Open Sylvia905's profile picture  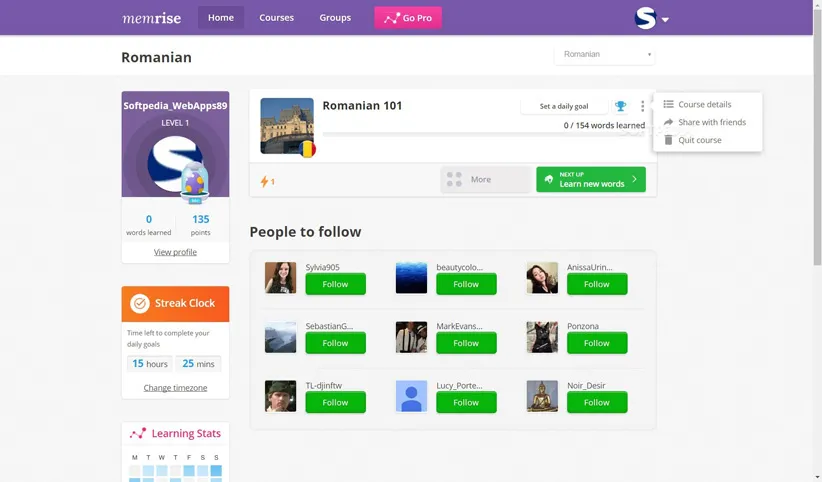[x=280, y=277]
